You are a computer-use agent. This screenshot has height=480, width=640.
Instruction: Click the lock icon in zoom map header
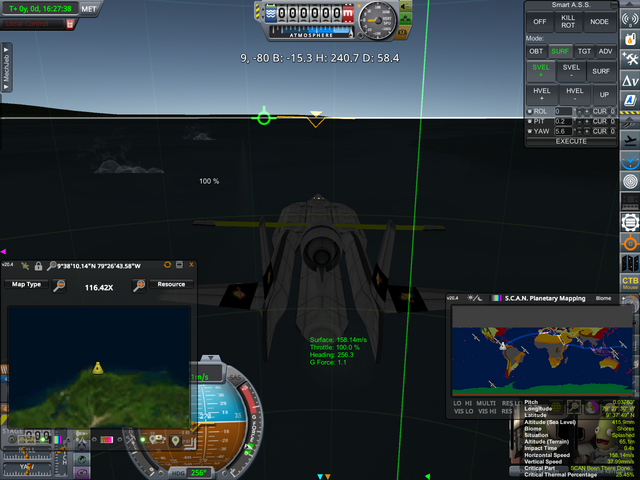click(38, 266)
